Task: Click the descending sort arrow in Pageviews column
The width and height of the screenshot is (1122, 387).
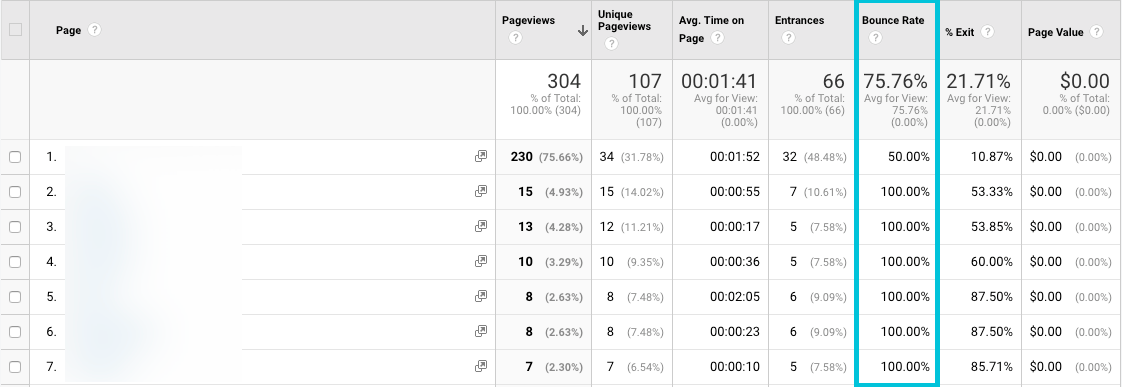Action: [582, 31]
